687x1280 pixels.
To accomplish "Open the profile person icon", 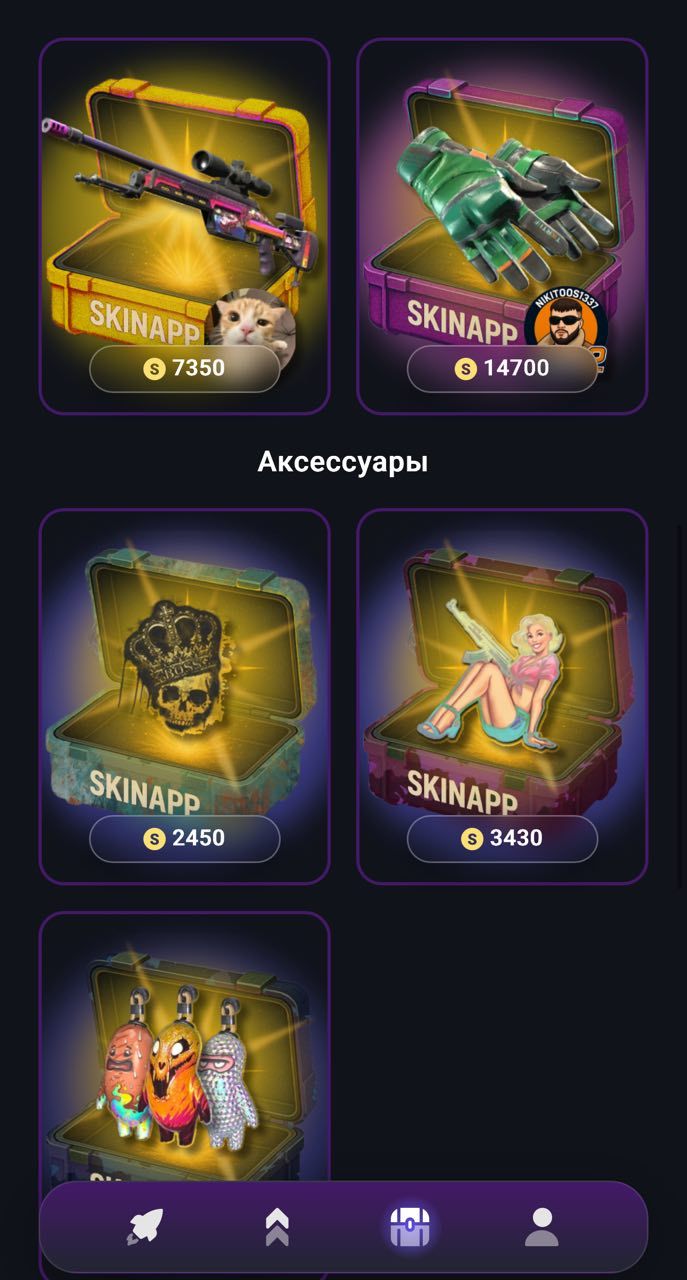I will point(542,1227).
